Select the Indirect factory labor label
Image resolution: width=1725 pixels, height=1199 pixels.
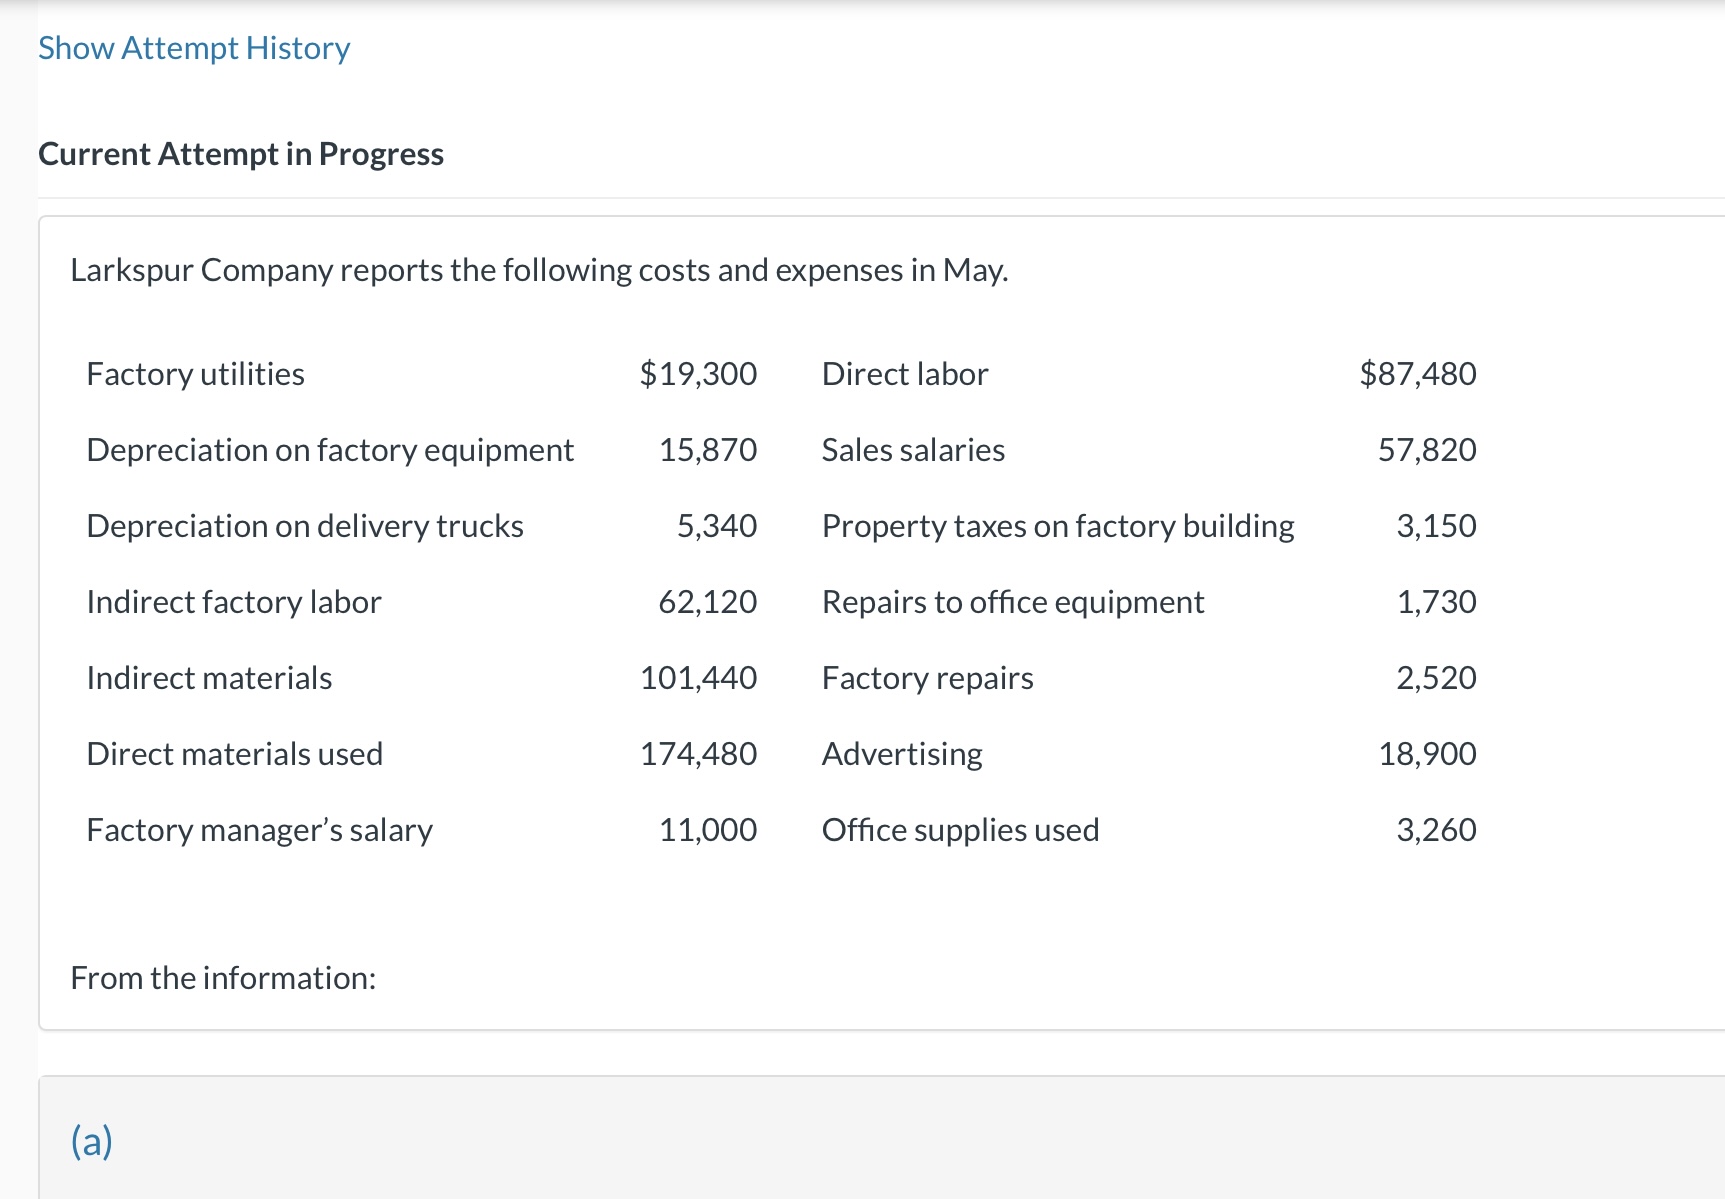point(234,602)
